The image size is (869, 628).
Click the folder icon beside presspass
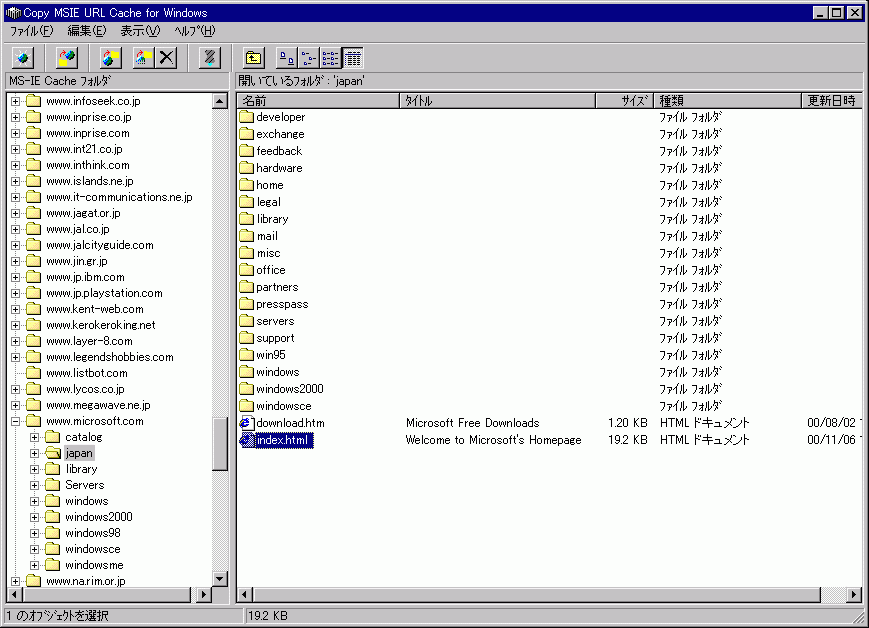tap(247, 304)
